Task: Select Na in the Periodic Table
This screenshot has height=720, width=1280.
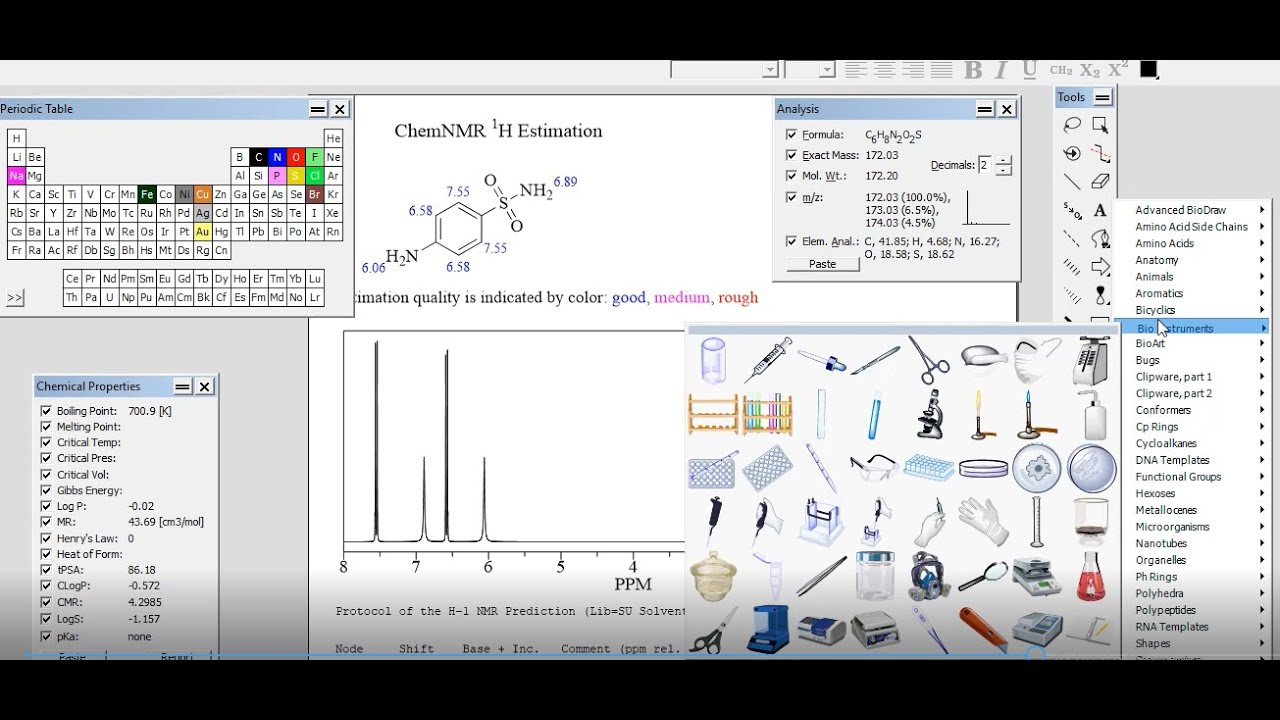Action: pyautogui.click(x=16, y=176)
